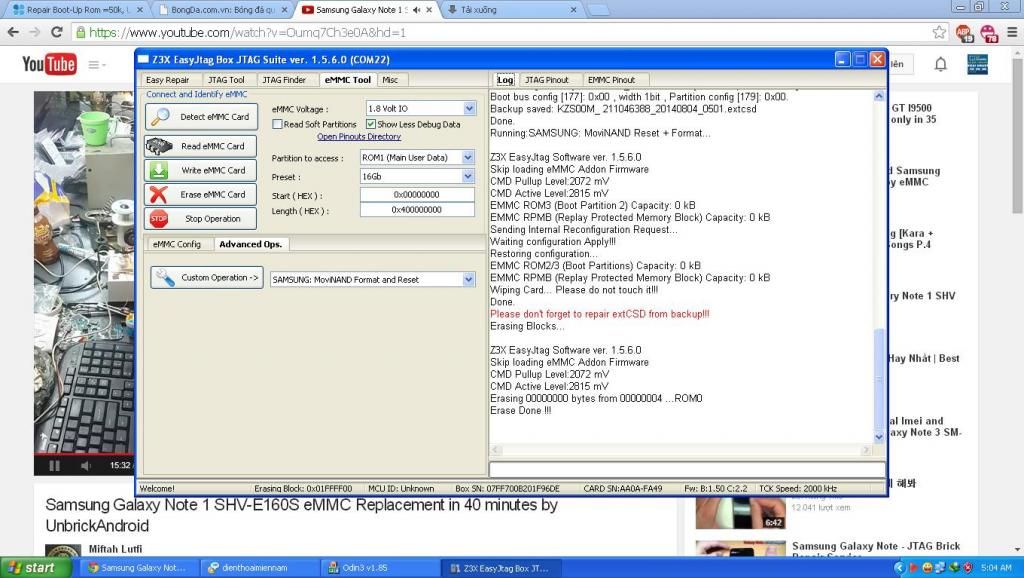Open YouTube account avatar
1024x578 pixels.
[x=977, y=64]
